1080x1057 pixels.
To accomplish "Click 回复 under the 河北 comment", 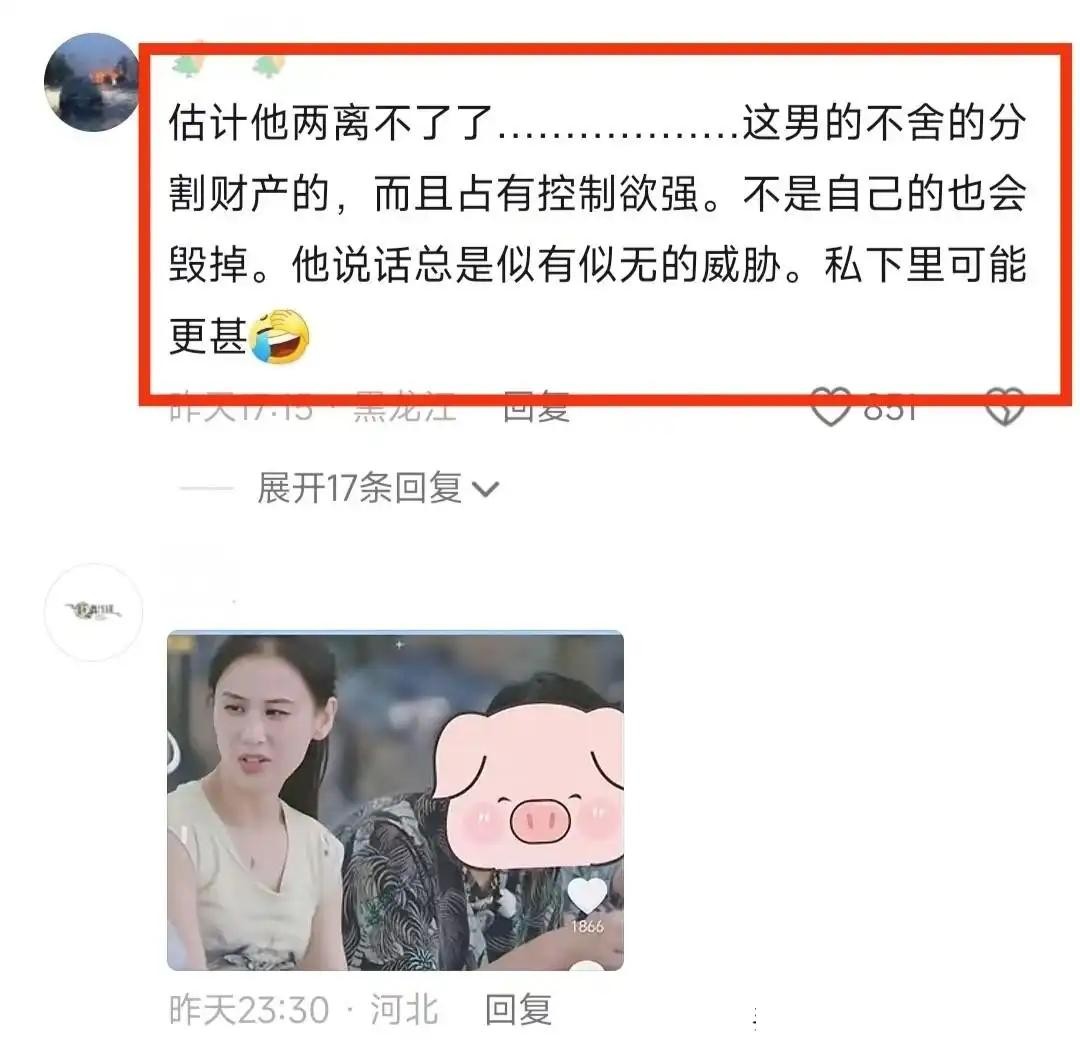I will (x=519, y=1010).
